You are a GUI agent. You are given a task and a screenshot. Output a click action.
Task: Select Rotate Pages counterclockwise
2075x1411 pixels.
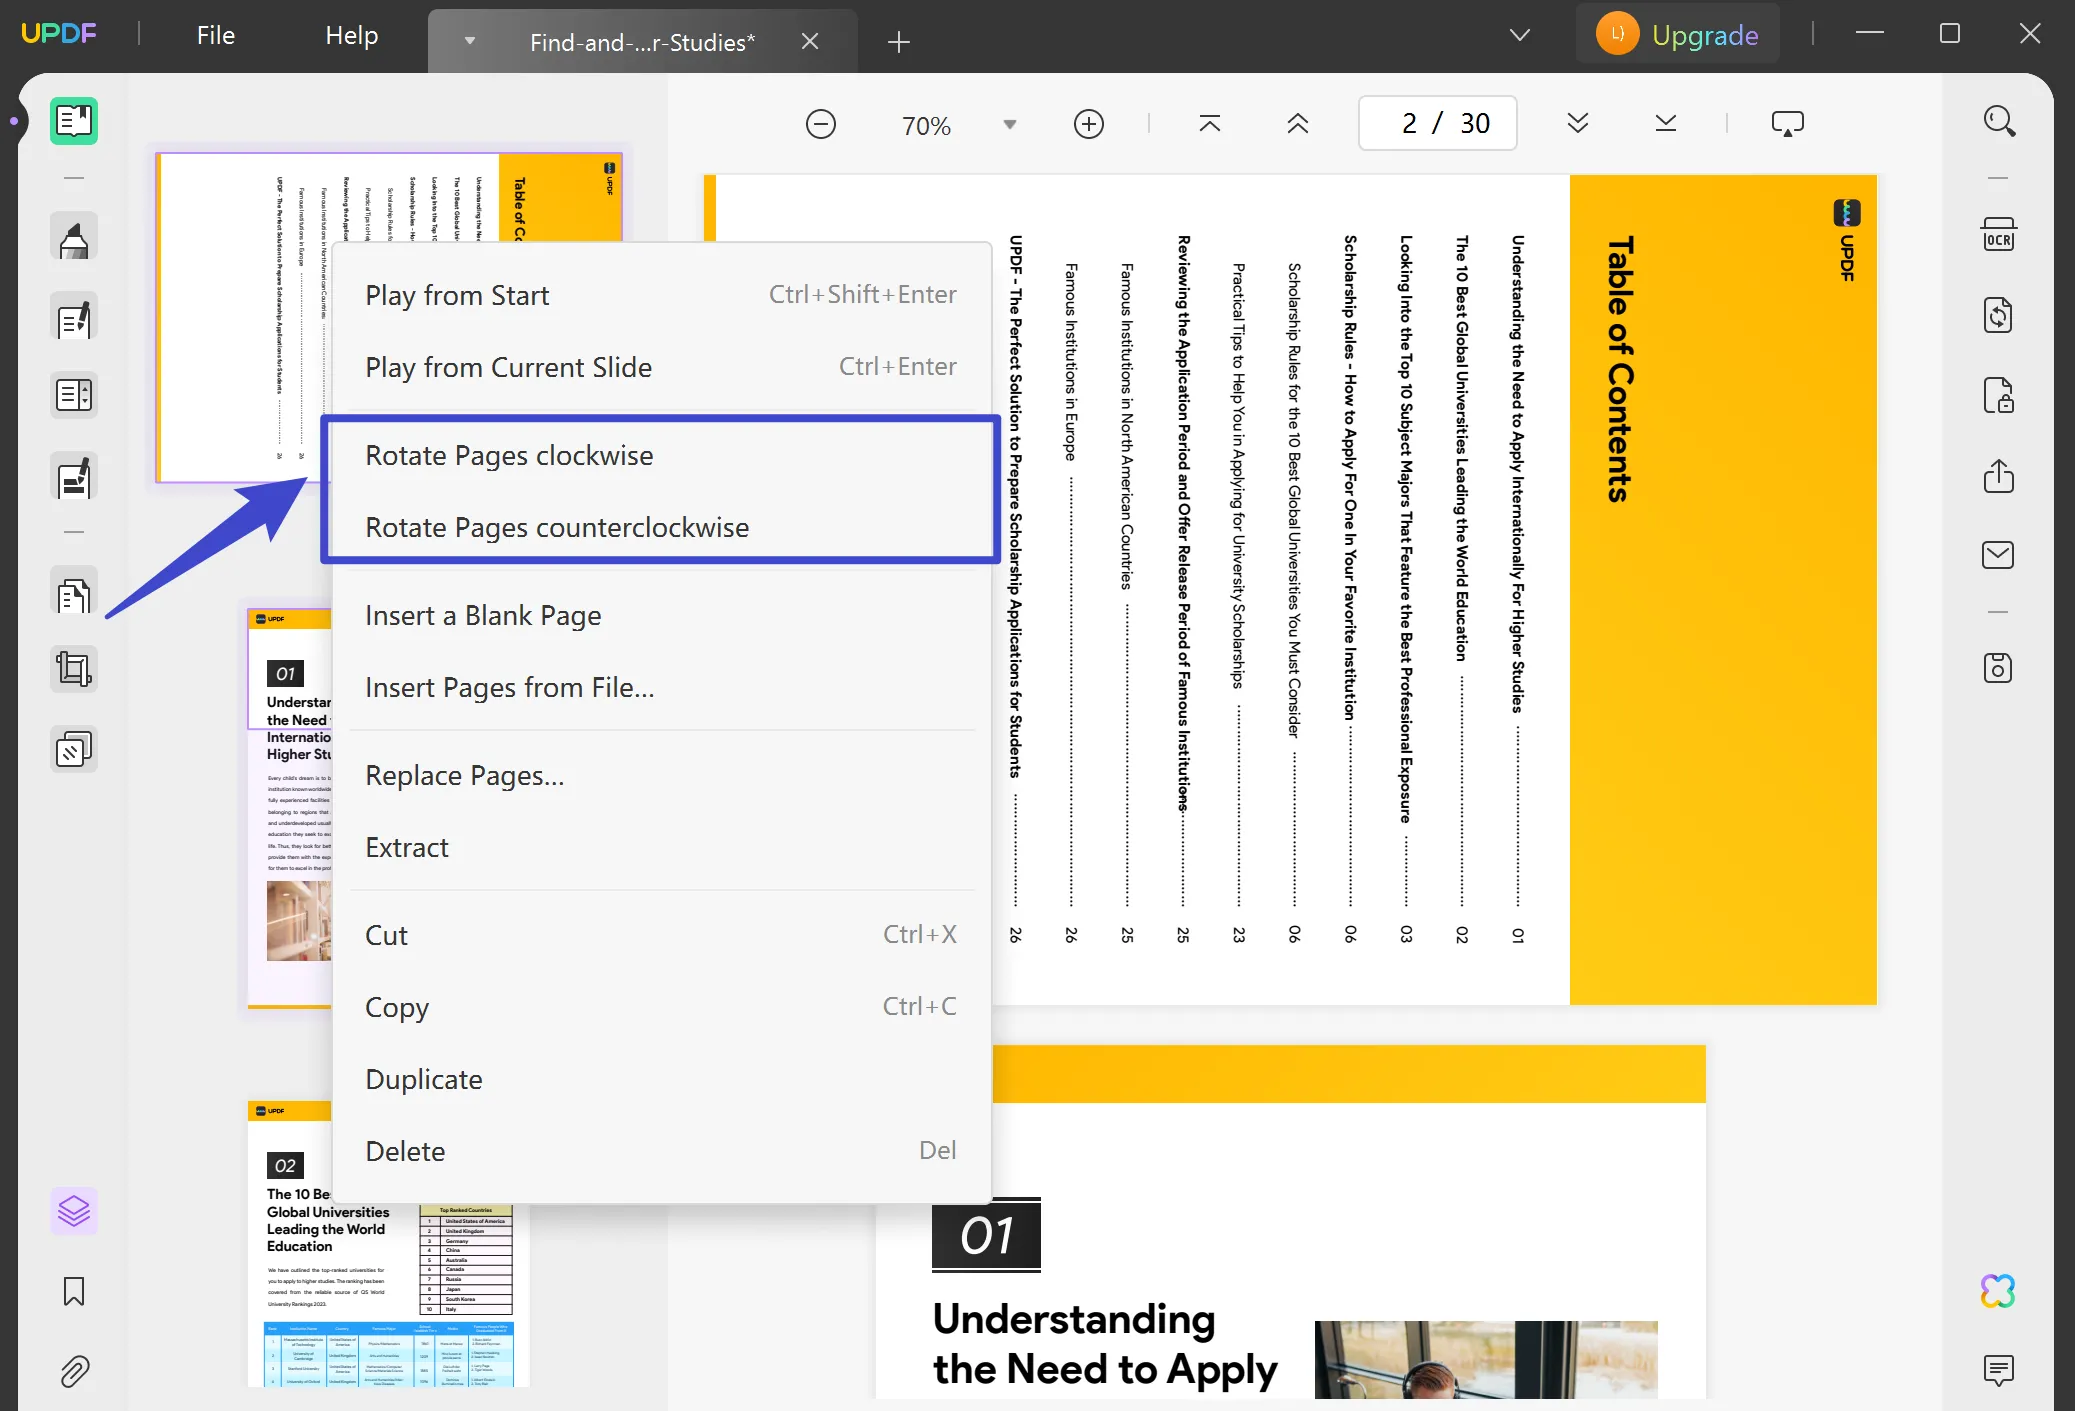(x=662, y=527)
